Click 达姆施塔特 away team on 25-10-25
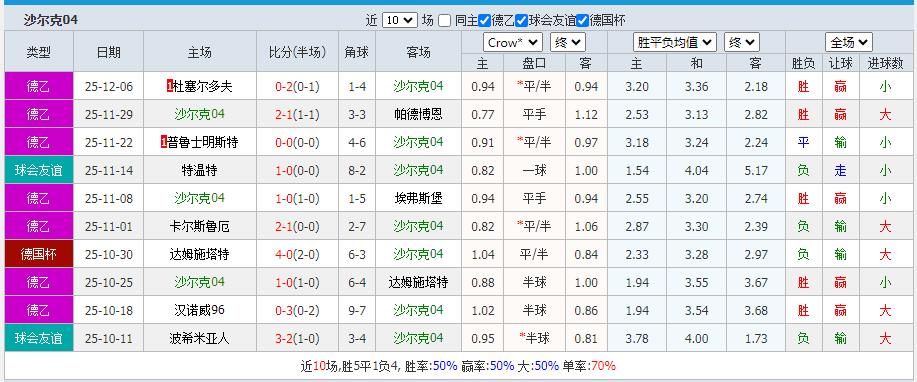The image size is (917, 382). [x=418, y=283]
